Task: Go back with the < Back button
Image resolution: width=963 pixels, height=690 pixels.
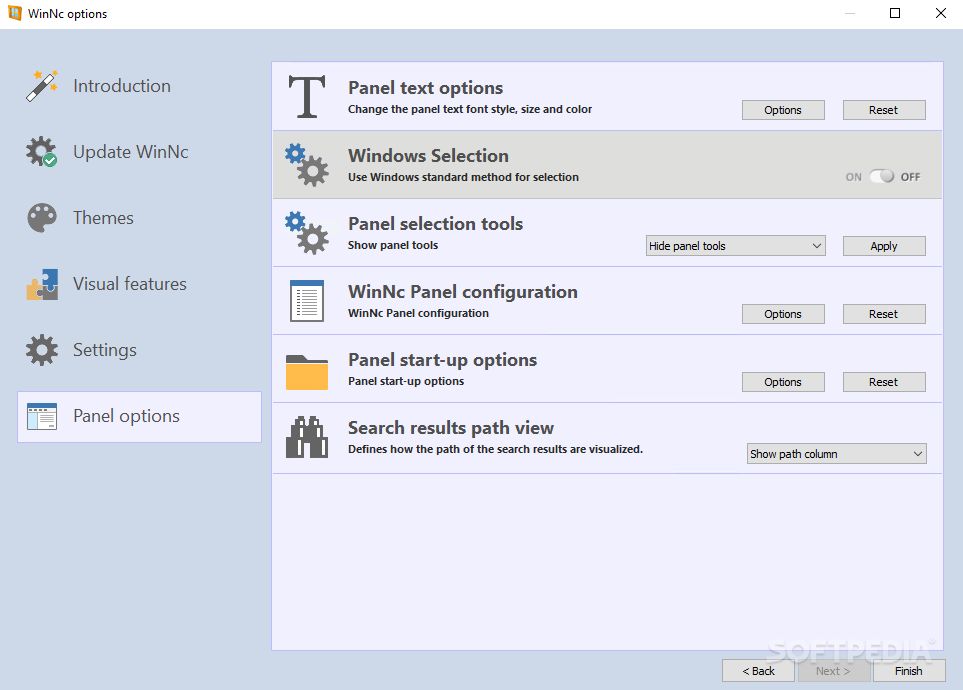Action: 758,671
